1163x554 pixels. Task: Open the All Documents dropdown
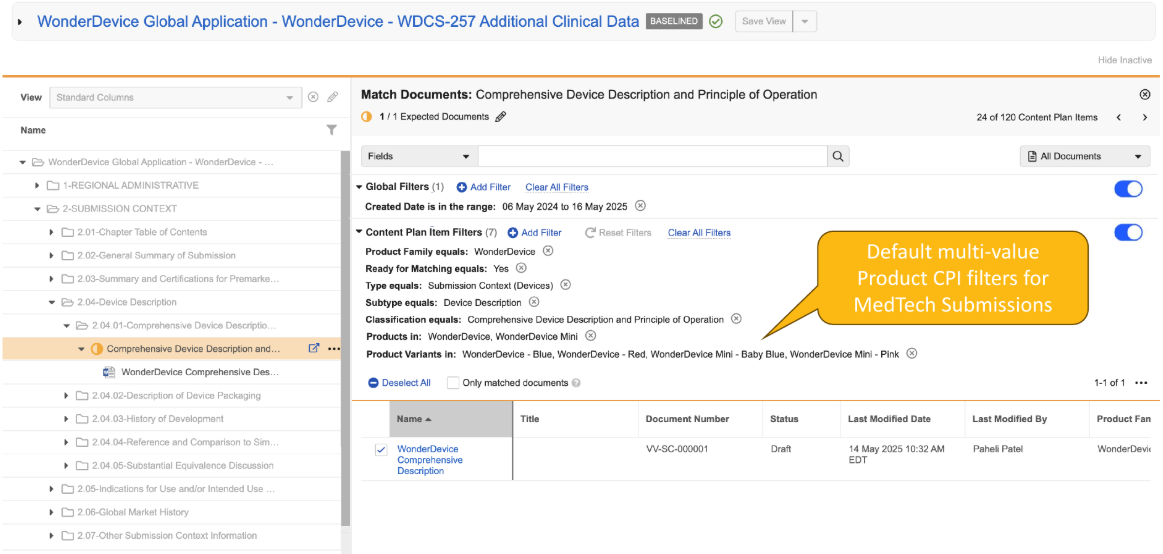coord(1085,156)
